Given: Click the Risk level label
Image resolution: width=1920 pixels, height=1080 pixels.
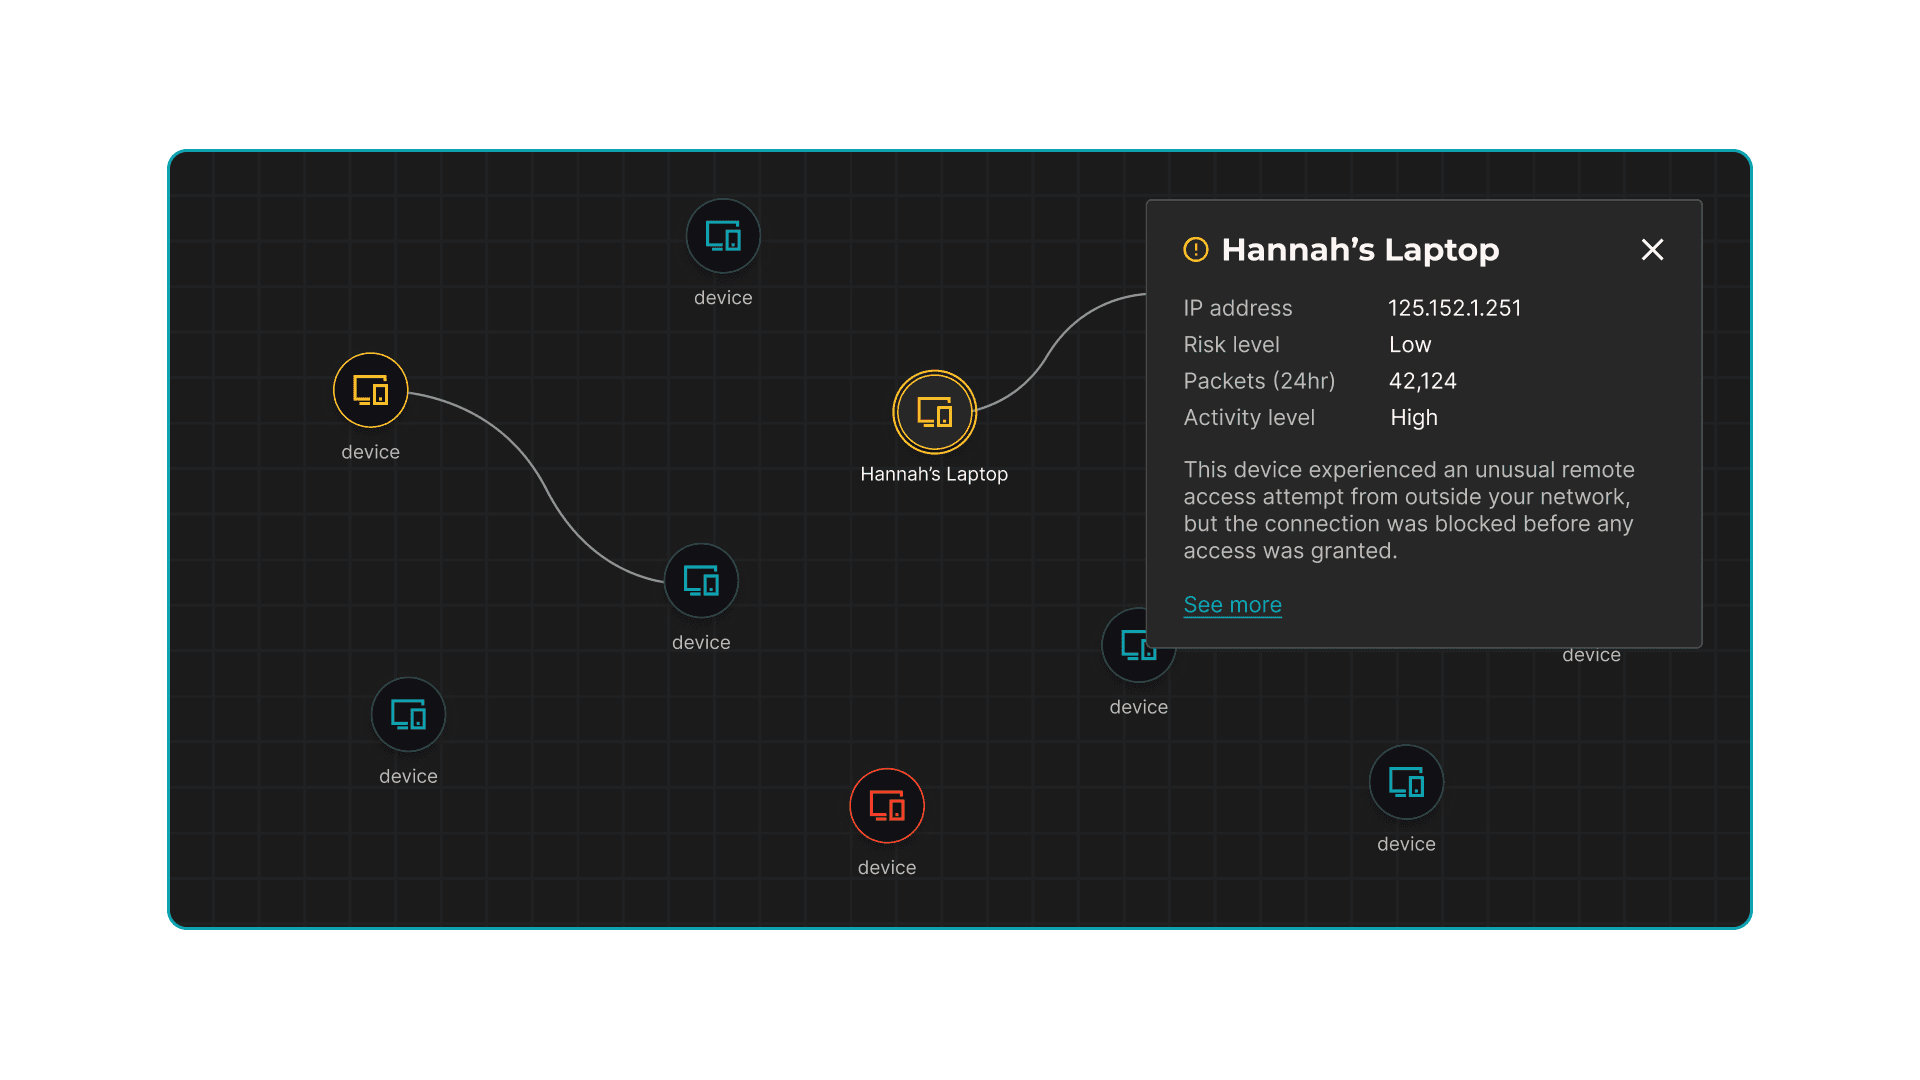Looking at the screenshot, I should point(1231,345).
